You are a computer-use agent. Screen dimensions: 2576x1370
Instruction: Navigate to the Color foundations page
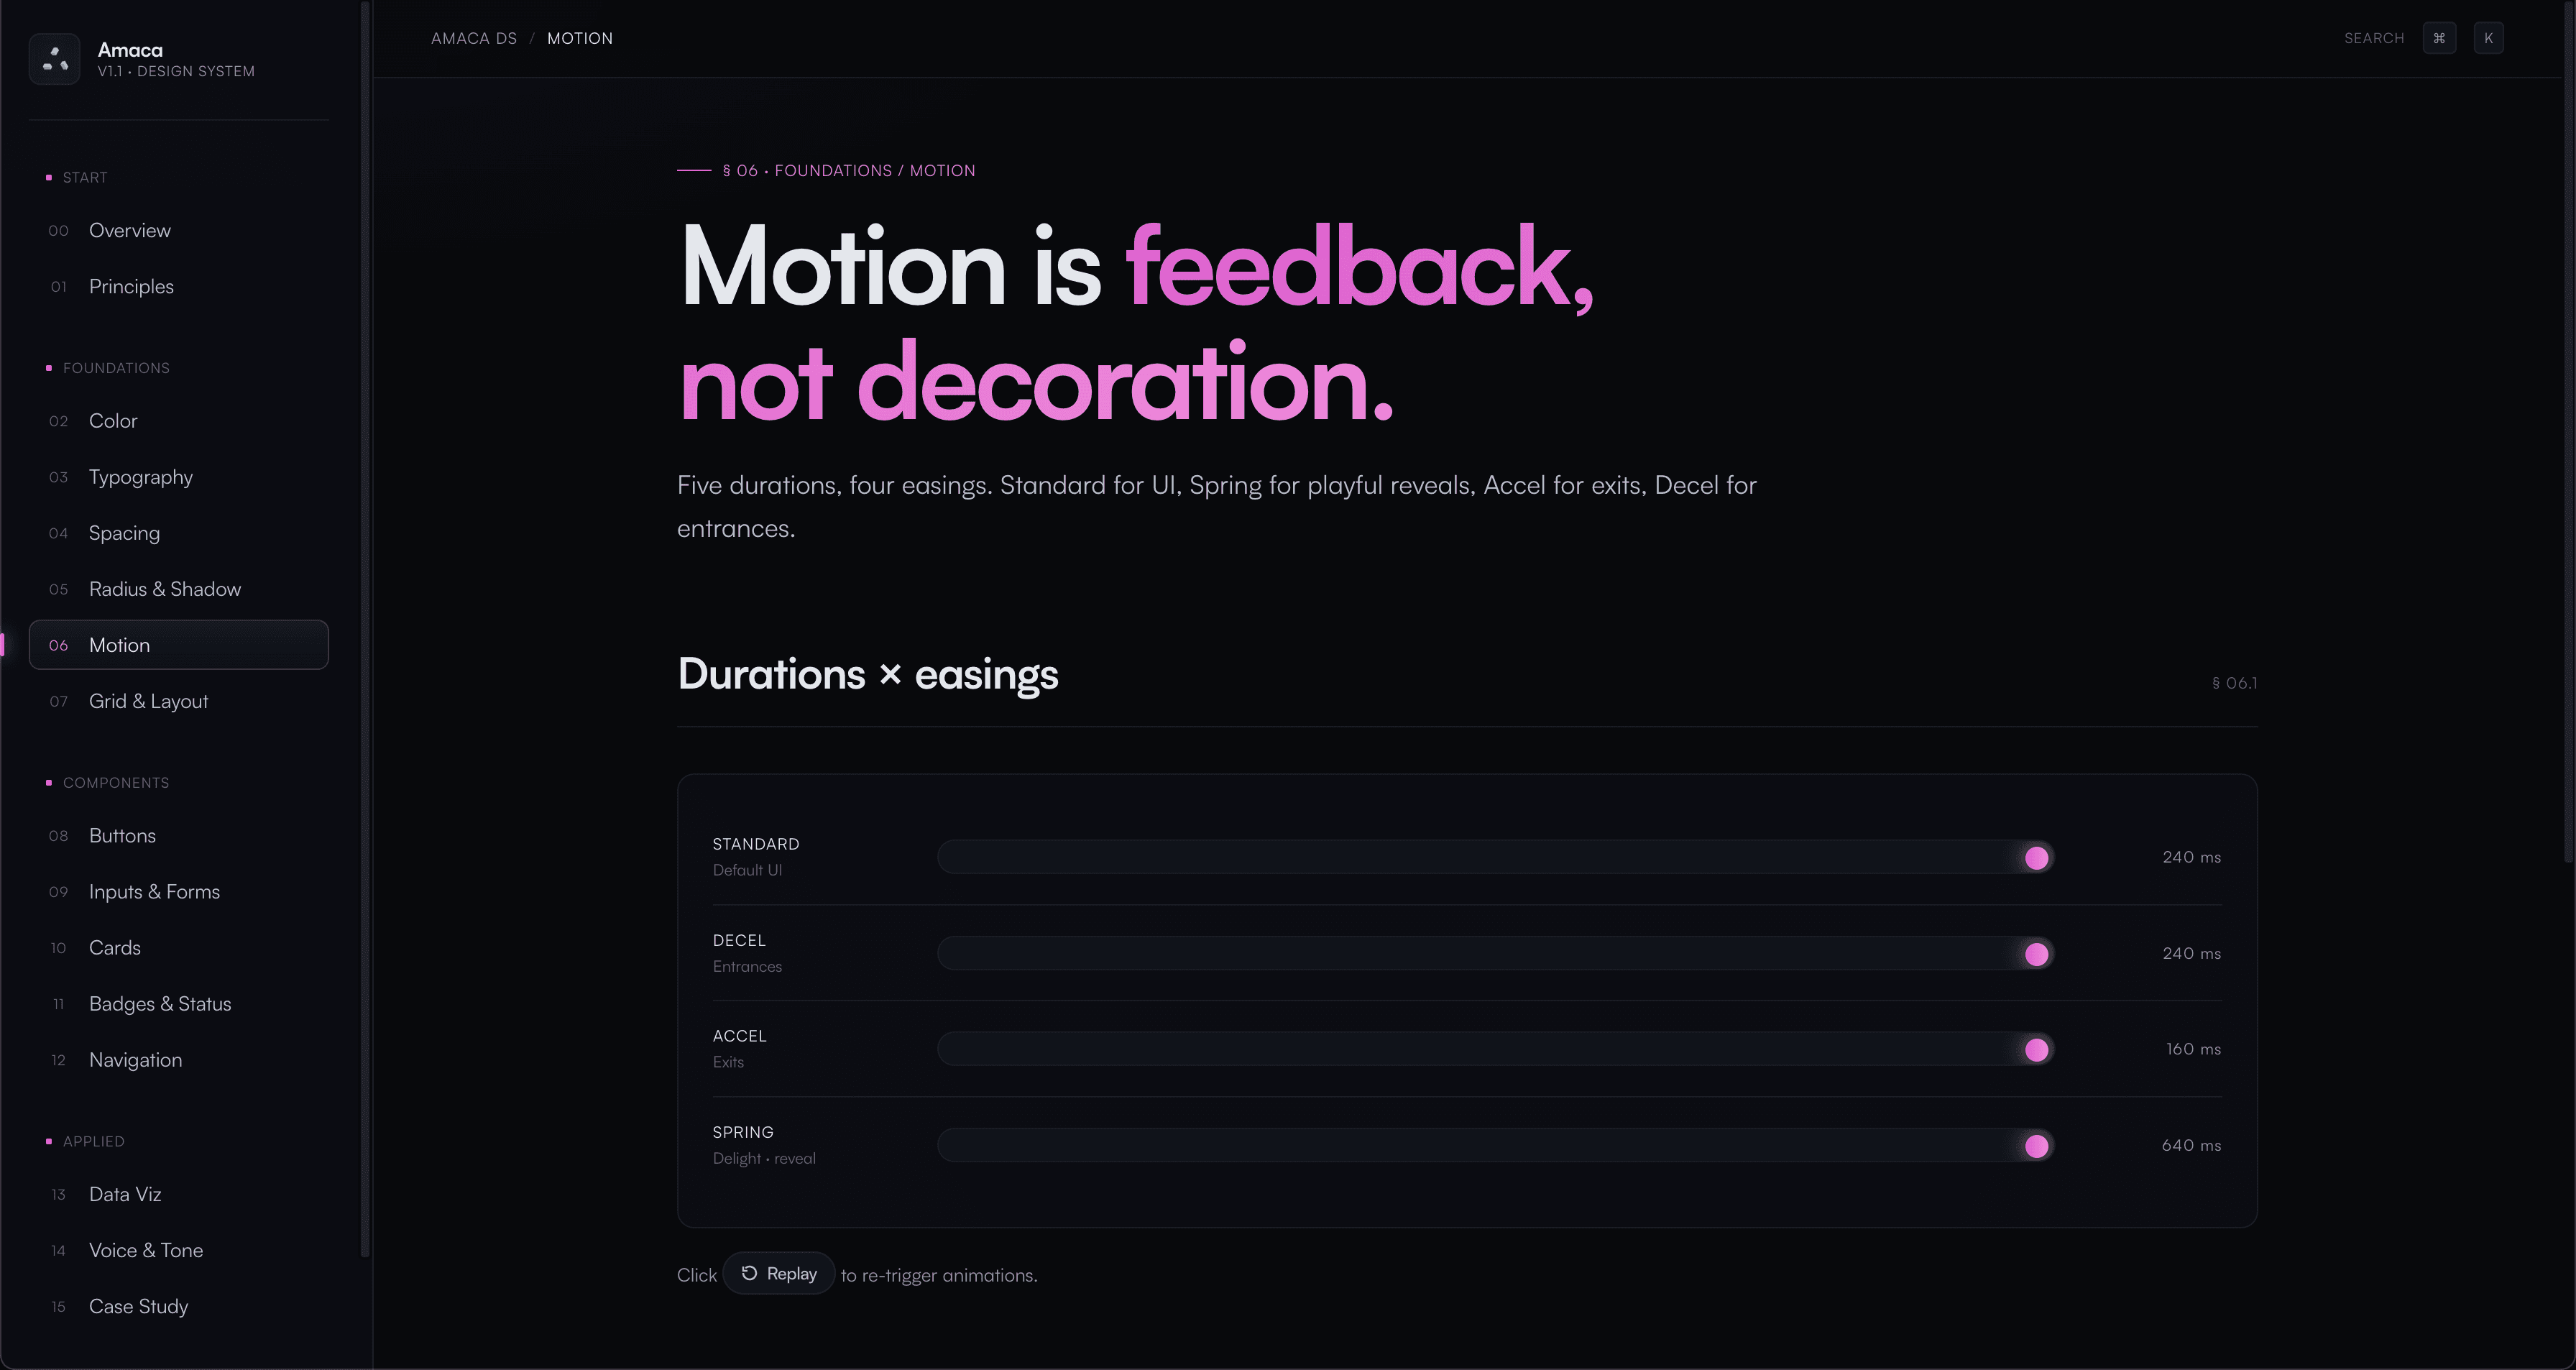[113, 421]
